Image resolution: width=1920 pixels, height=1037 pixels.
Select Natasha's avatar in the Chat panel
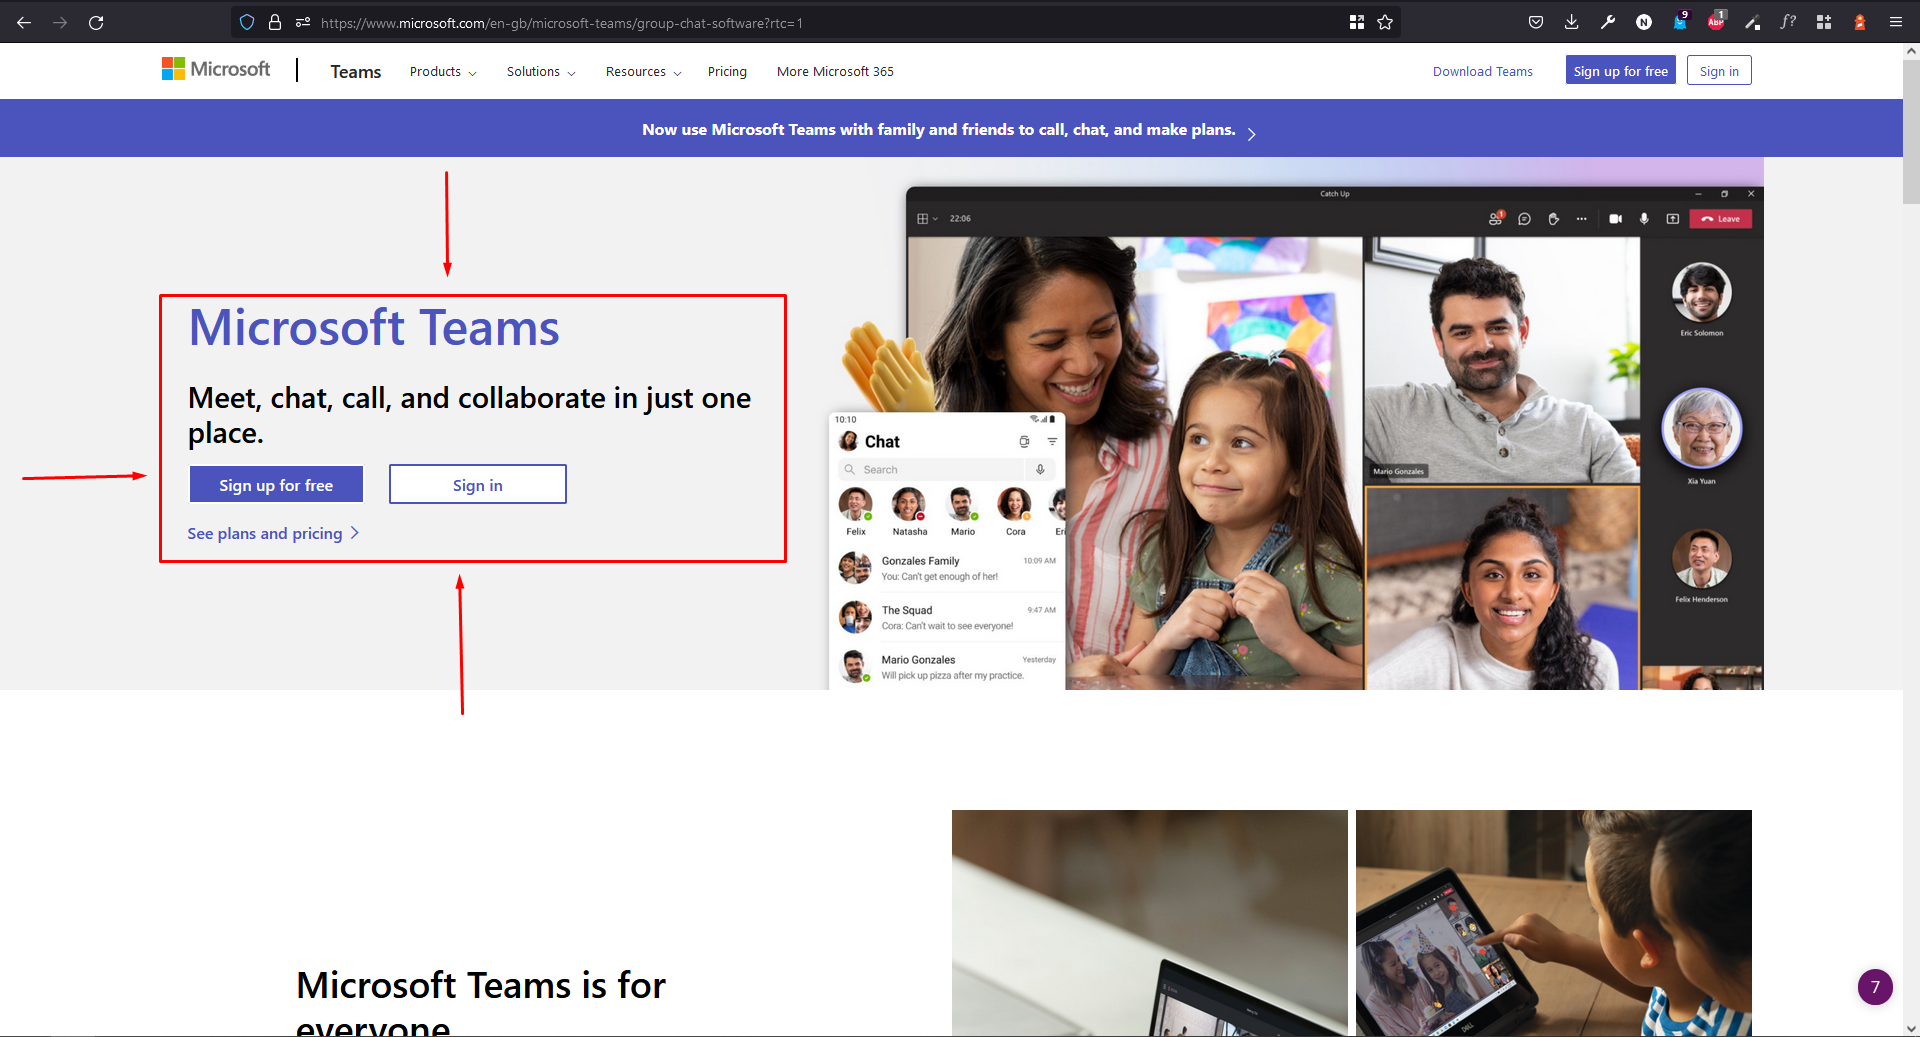coord(908,504)
